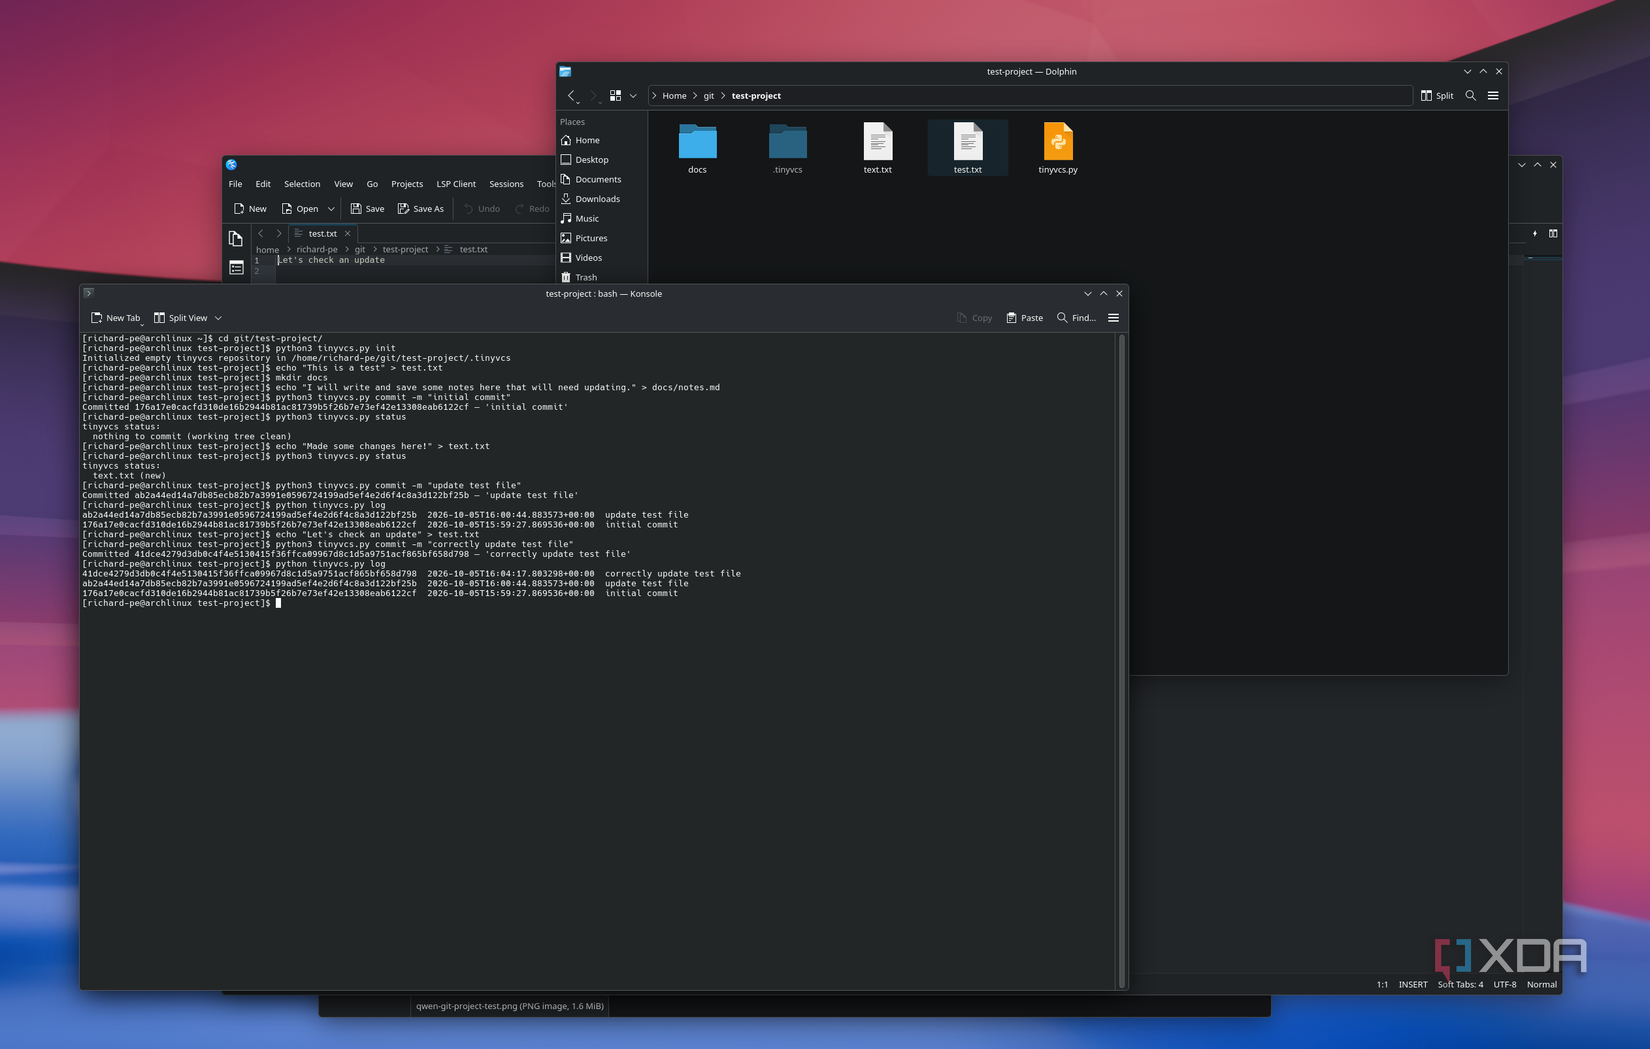1650x1049 pixels.
Task: Expand Dolphin's view mode dropdown arrow
Action: (633, 96)
